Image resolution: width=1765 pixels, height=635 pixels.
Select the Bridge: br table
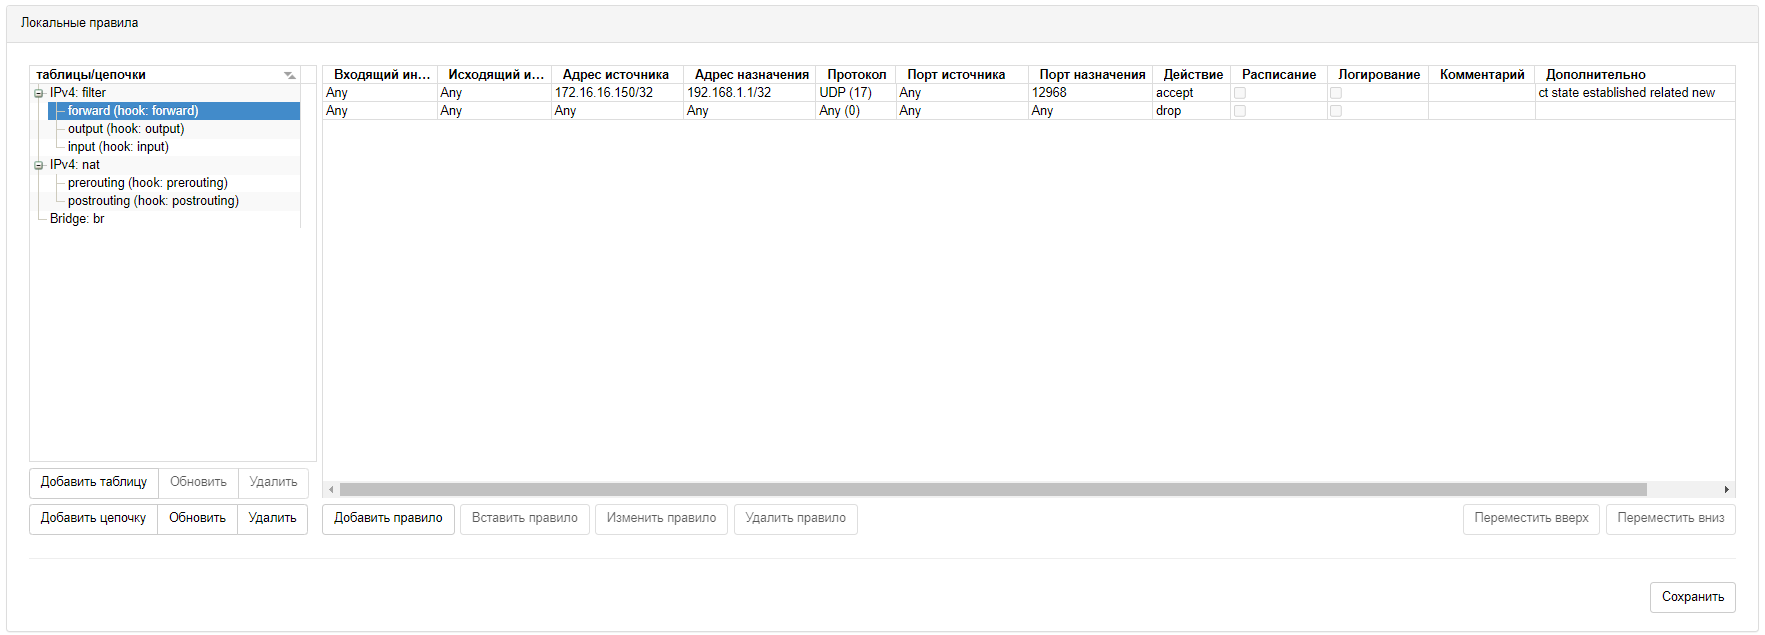coord(77,219)
